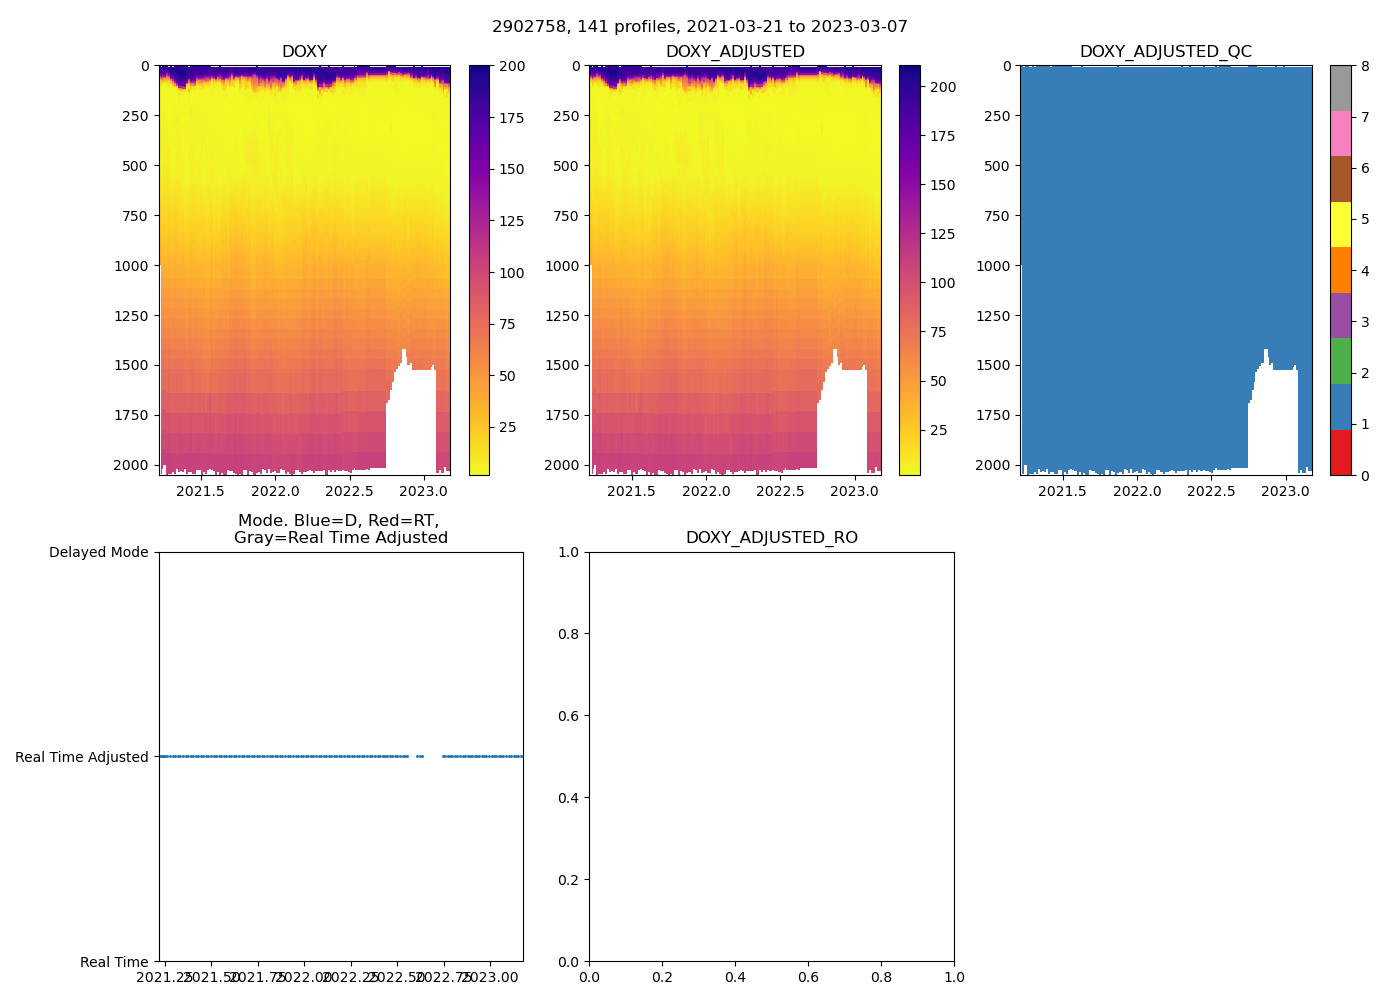Choose the pink QC colorbar segment
The width and height of the screenshot is (1400, 1000).
pos(1340,133)
